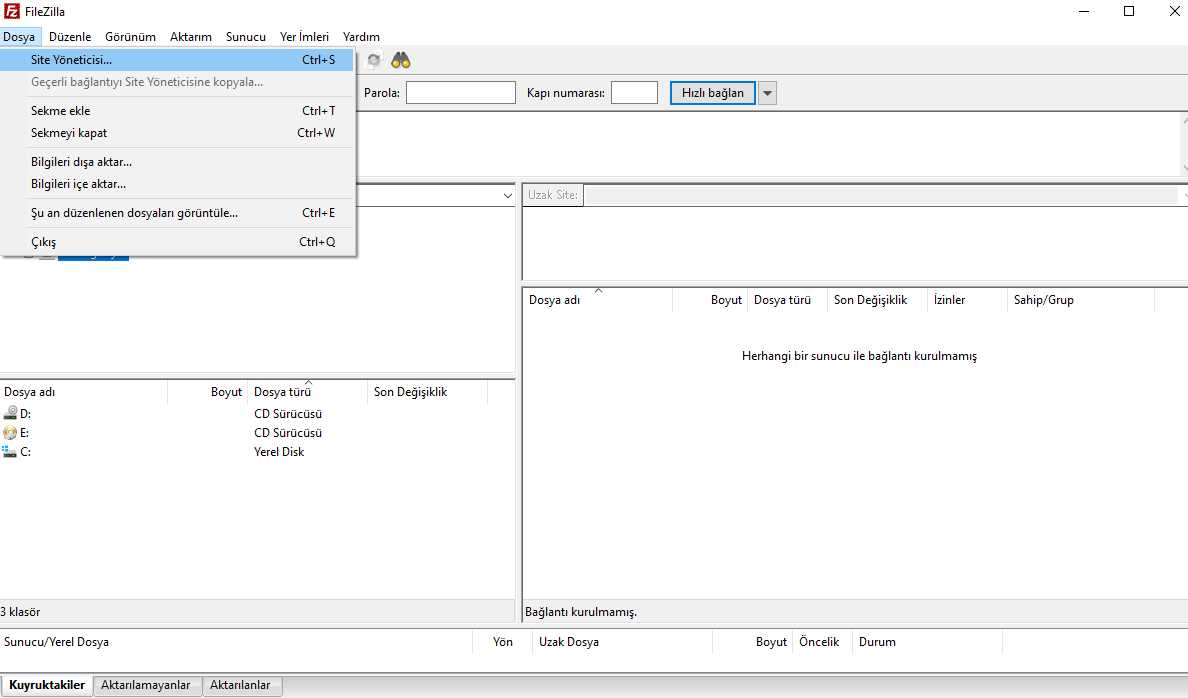Focus the Parola password field

click(461, 92)
